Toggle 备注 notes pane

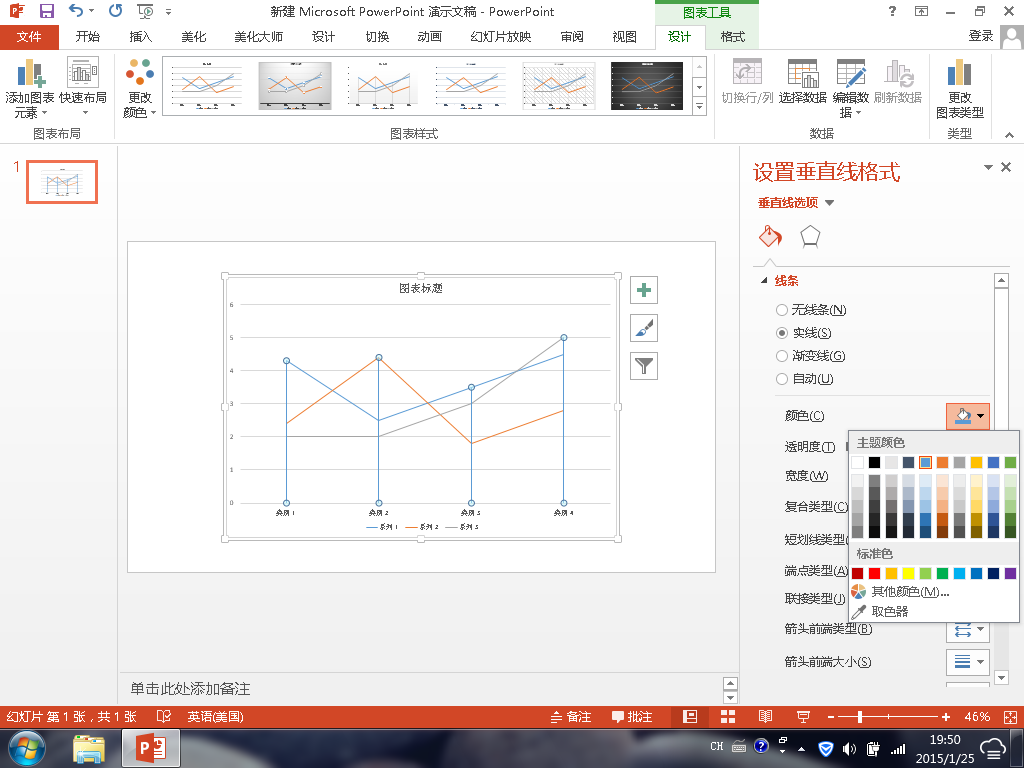pos(571,716)
